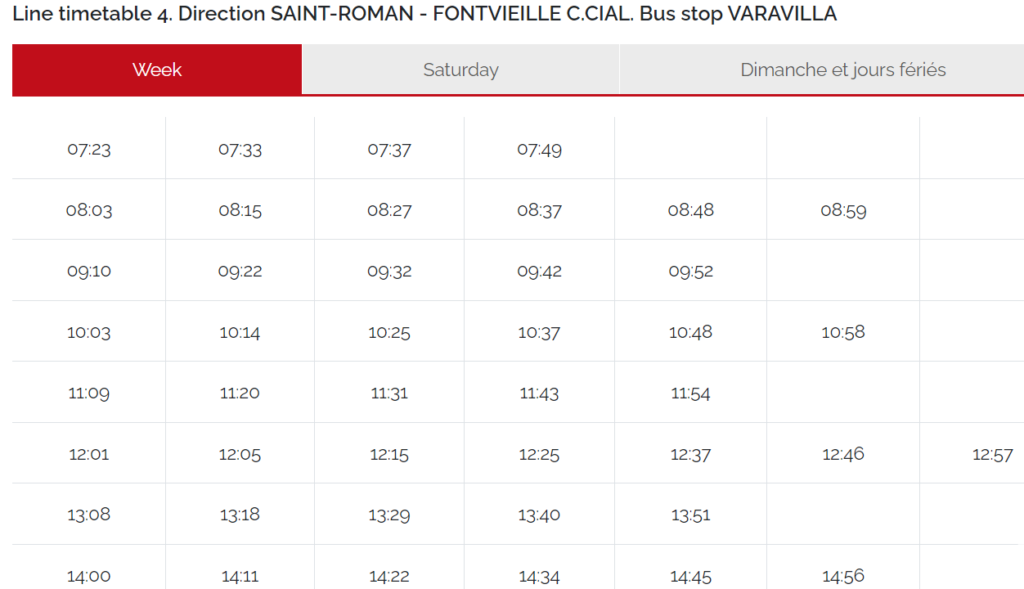Click the 13:08 departure time
This screenshot has height=589, width=1024.
tap(87, 514)
